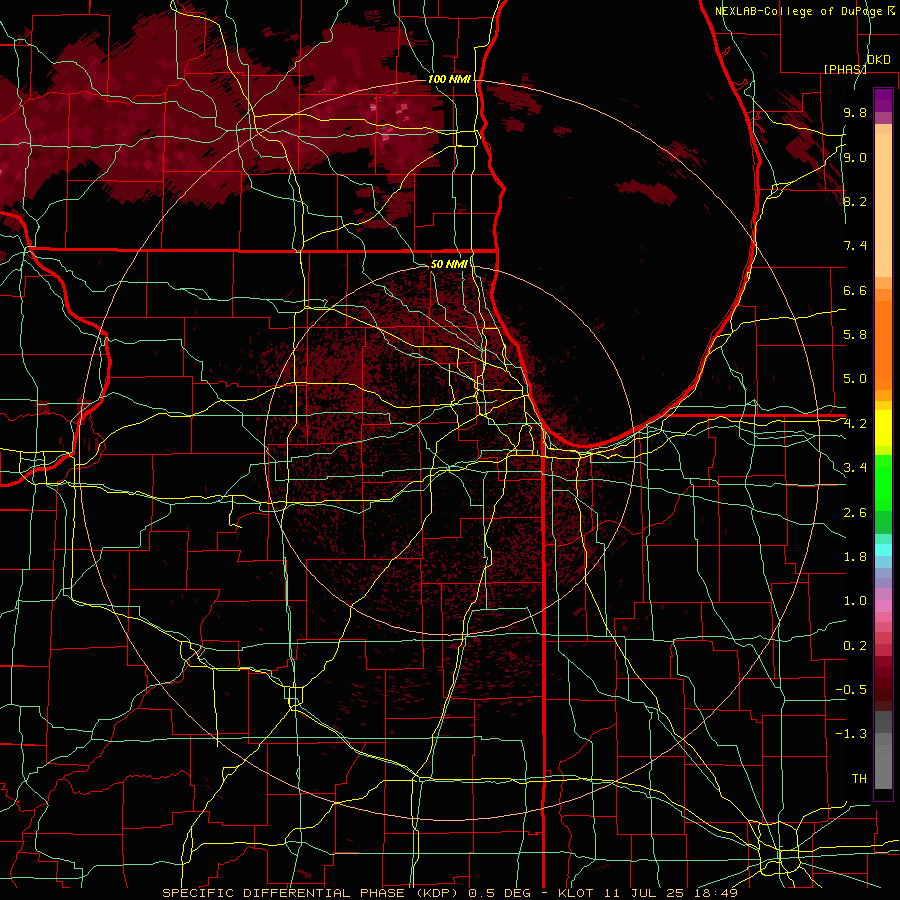Select the 3.4 value on the legend

[855, 468]
